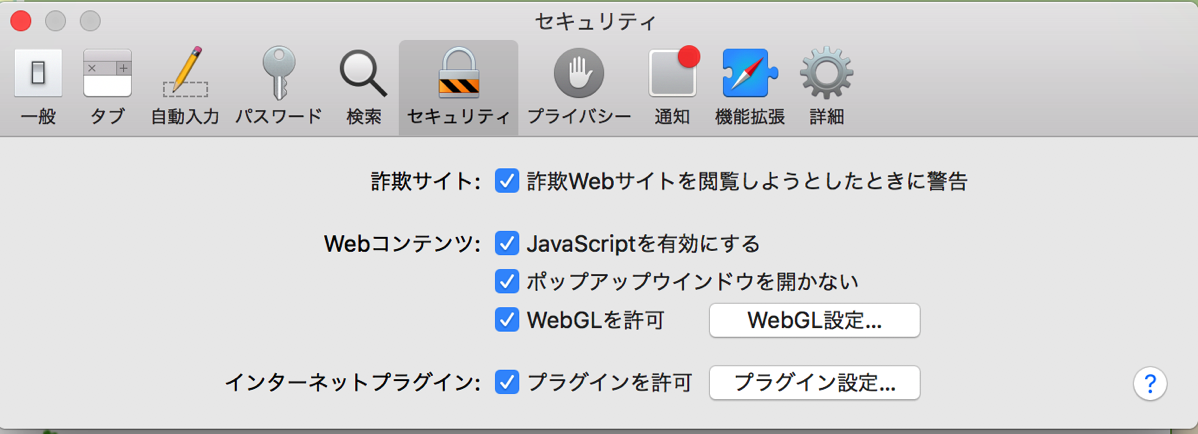Open the WebGL設定... button
The width and height of the screenshot is (1198, 434).
coord(814,320)
